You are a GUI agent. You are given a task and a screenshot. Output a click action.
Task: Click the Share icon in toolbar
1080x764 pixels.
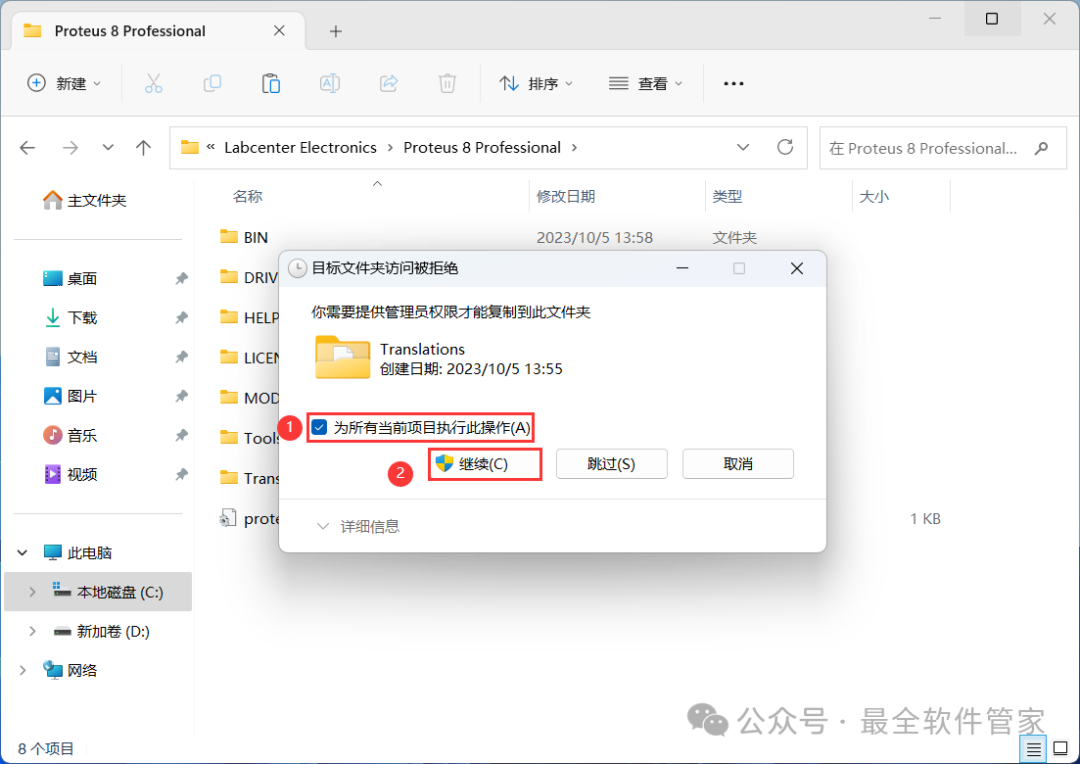[388, 83]
